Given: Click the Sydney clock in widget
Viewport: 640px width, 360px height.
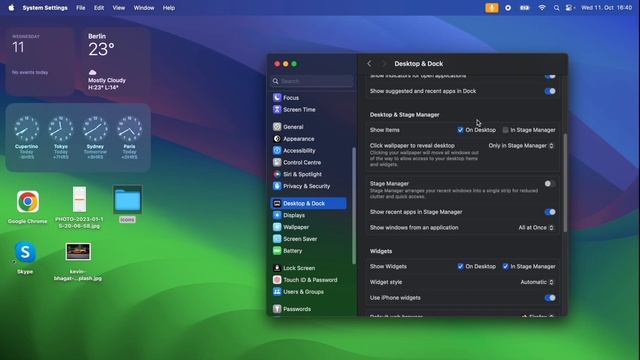Looking at the screenshot, I should (x=95, y=129).
